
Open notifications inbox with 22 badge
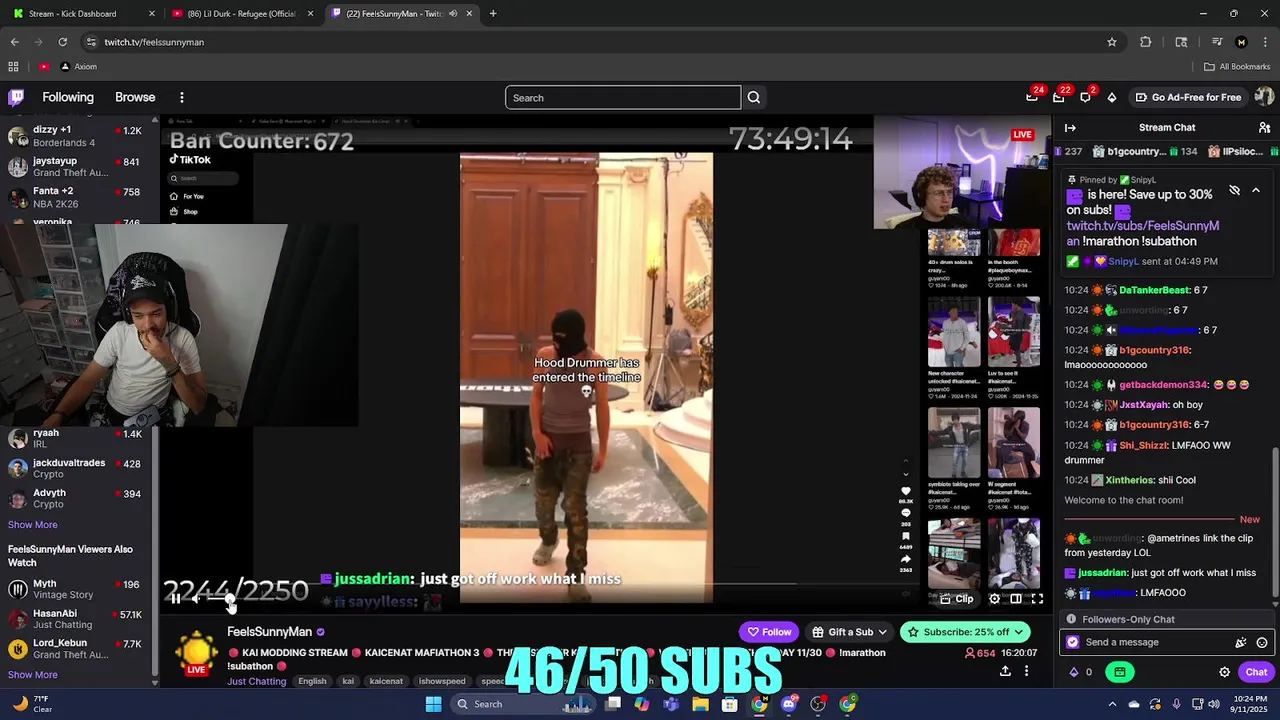pos(1059,97)
